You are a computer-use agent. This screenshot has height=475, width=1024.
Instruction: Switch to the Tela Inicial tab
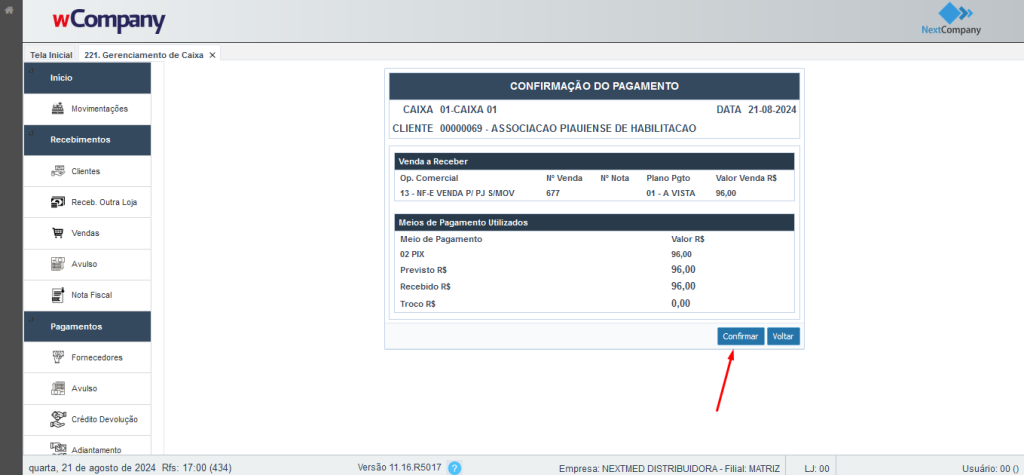tap(51, 55)
